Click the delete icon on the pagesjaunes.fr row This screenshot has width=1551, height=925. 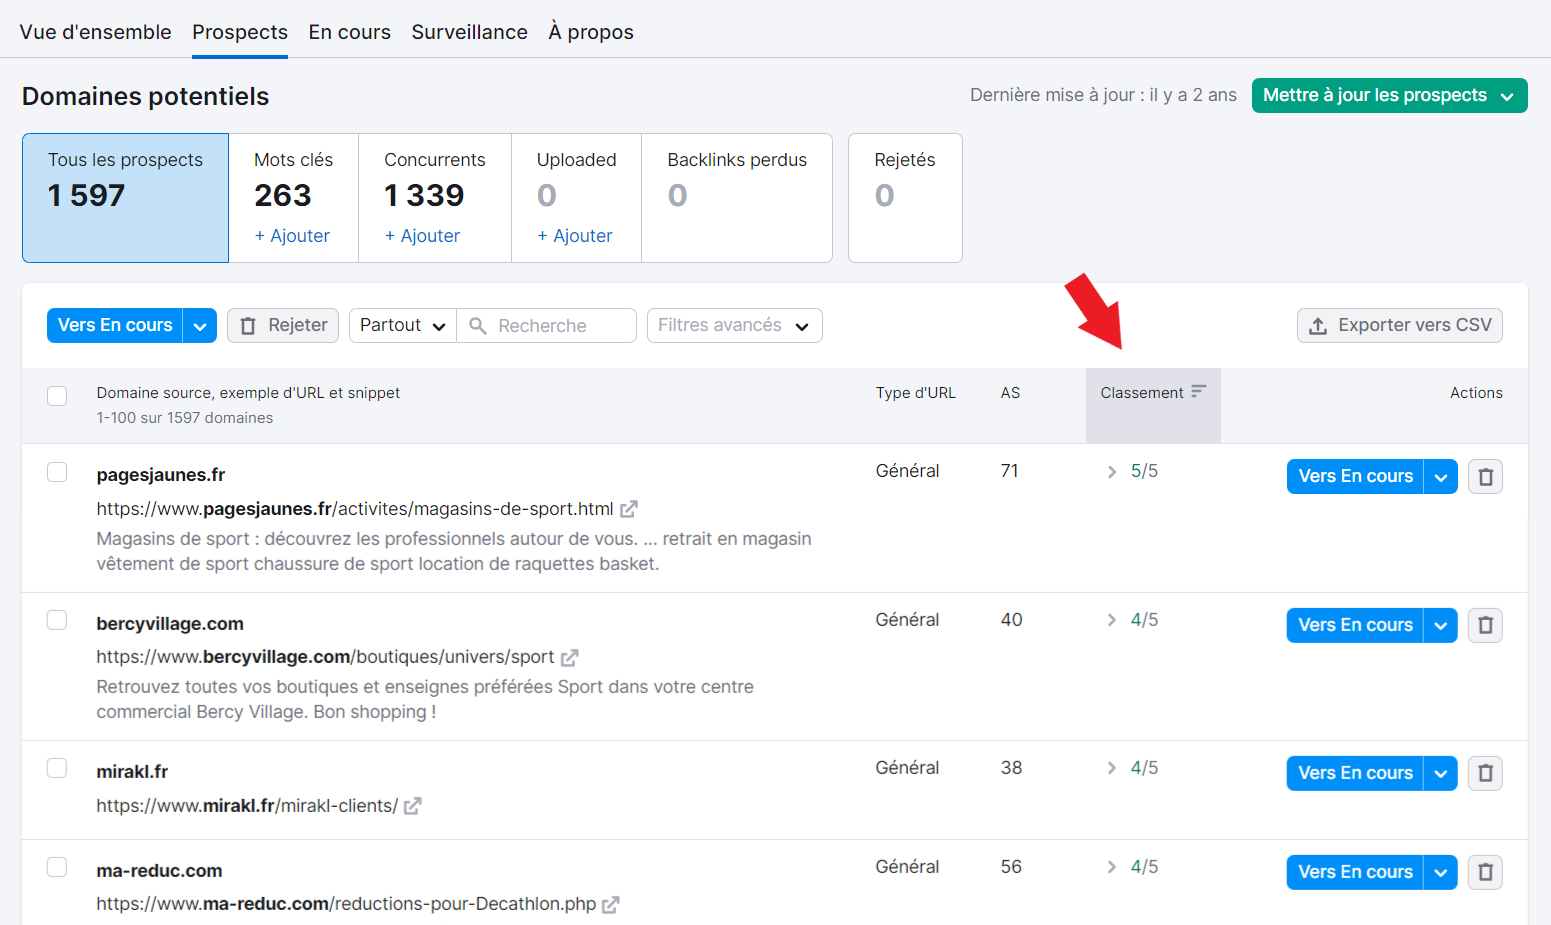1485,476
